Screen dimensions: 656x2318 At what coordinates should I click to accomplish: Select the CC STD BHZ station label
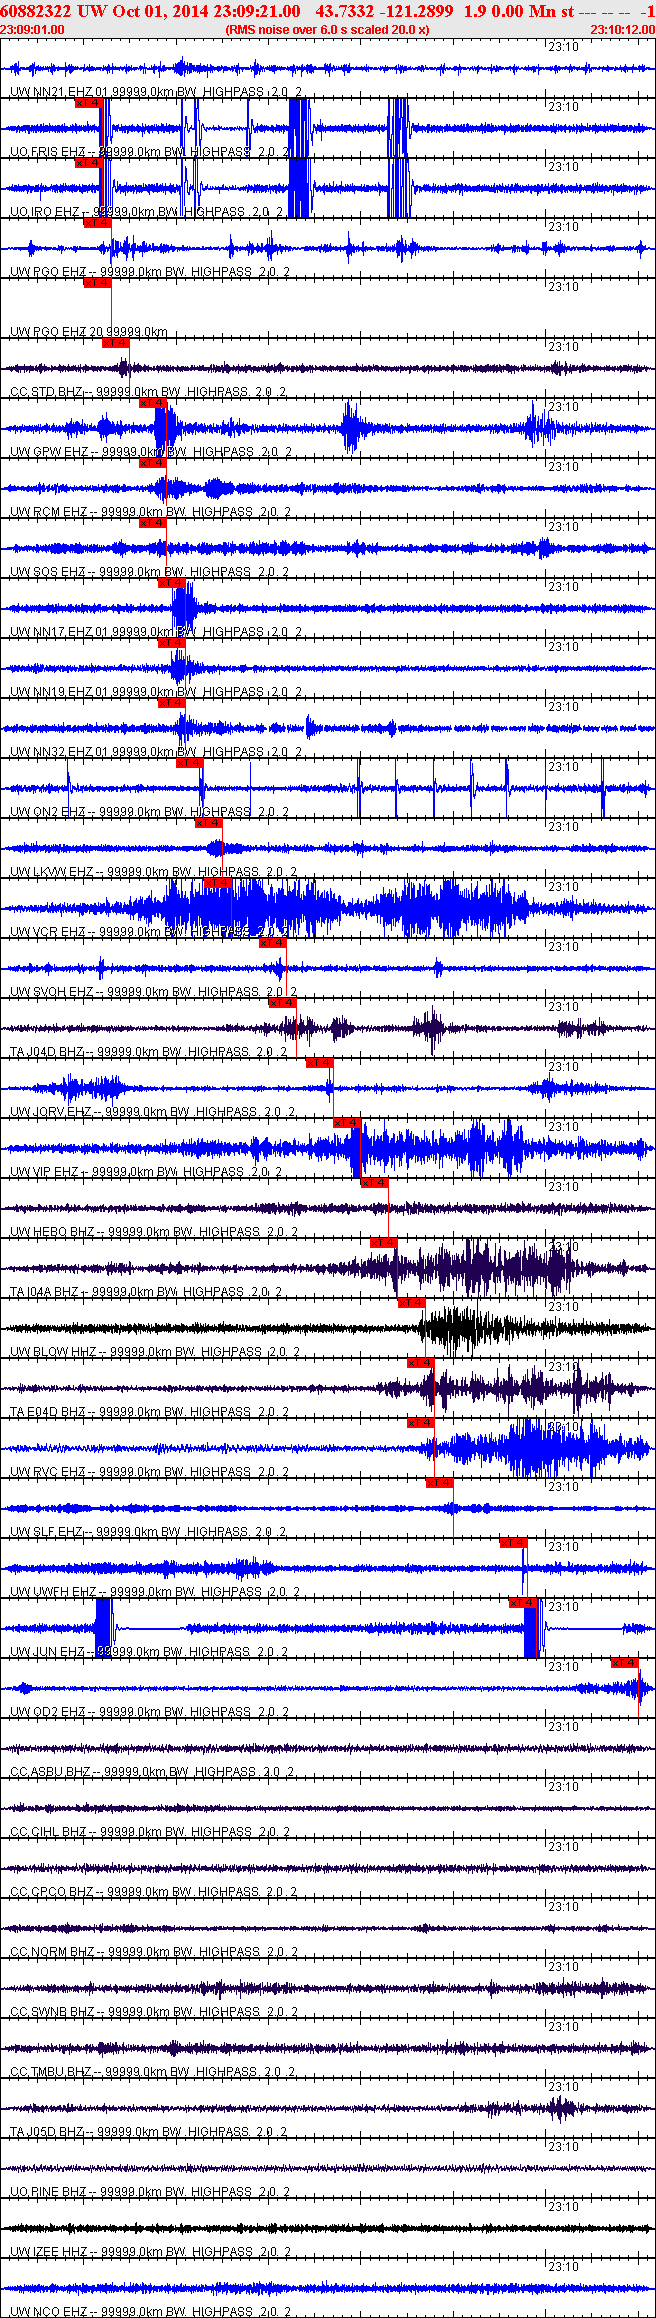click(x=150, y=392)
